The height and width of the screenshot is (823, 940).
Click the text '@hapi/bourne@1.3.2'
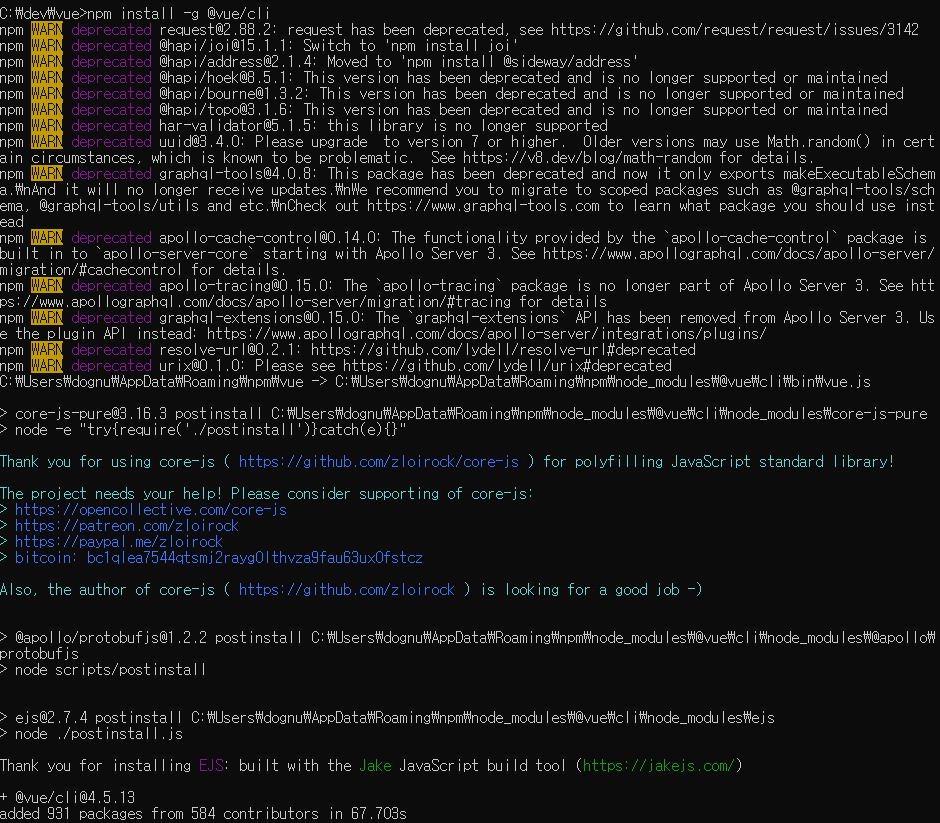pos(234,94)
